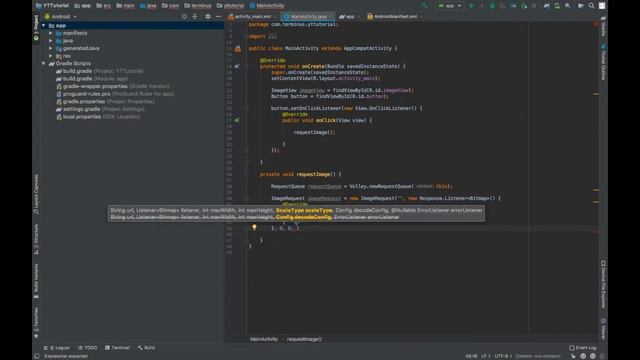The height and width of the screenshot is (360, 640).
Task: Open the Build tool window
Action: [146, 348]
